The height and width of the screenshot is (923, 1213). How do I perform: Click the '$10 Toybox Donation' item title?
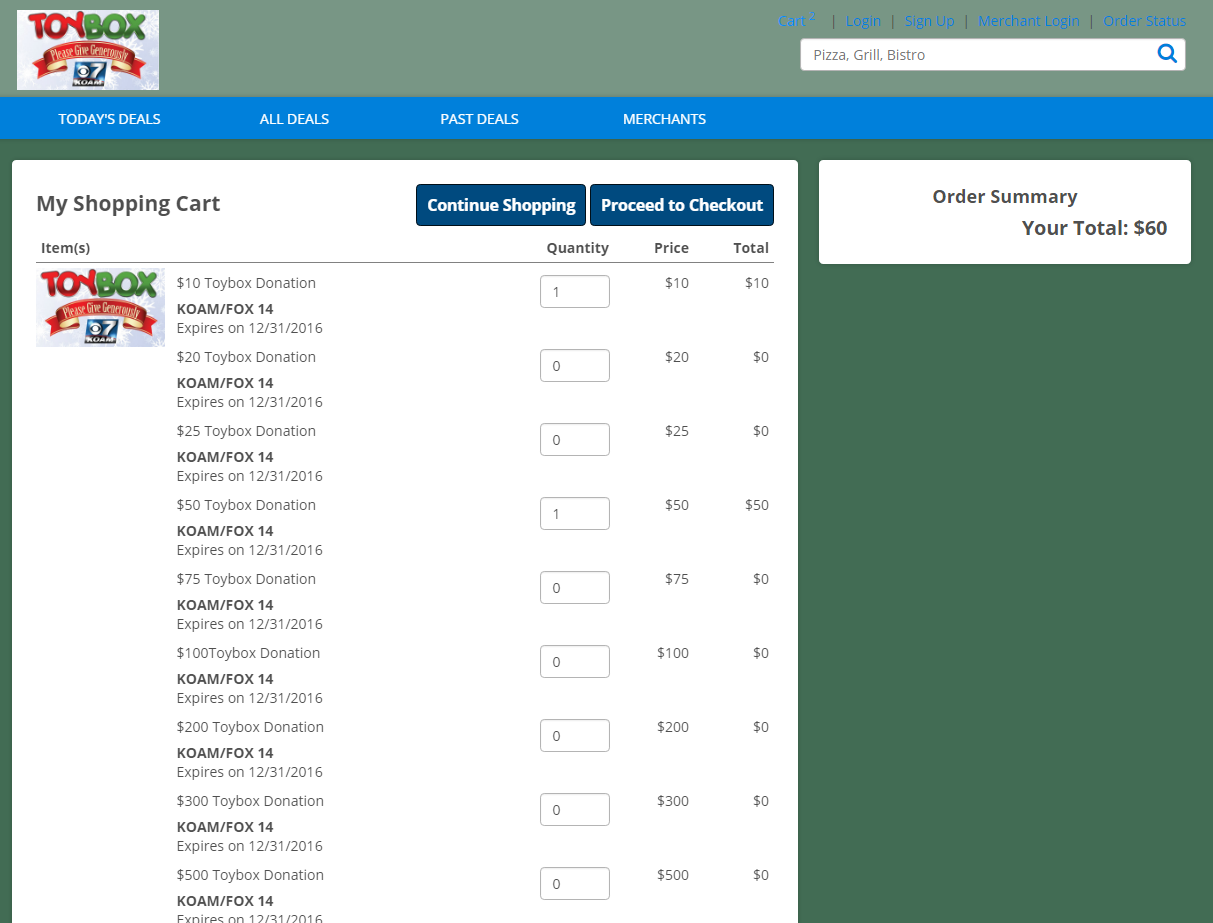point(246,283)
